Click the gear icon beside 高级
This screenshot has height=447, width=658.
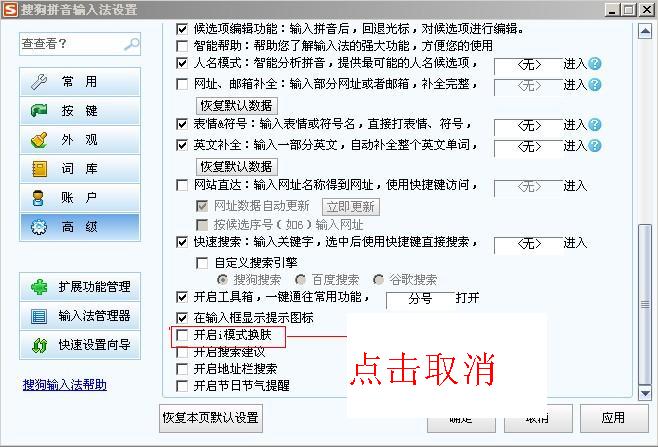pos(39,227)
